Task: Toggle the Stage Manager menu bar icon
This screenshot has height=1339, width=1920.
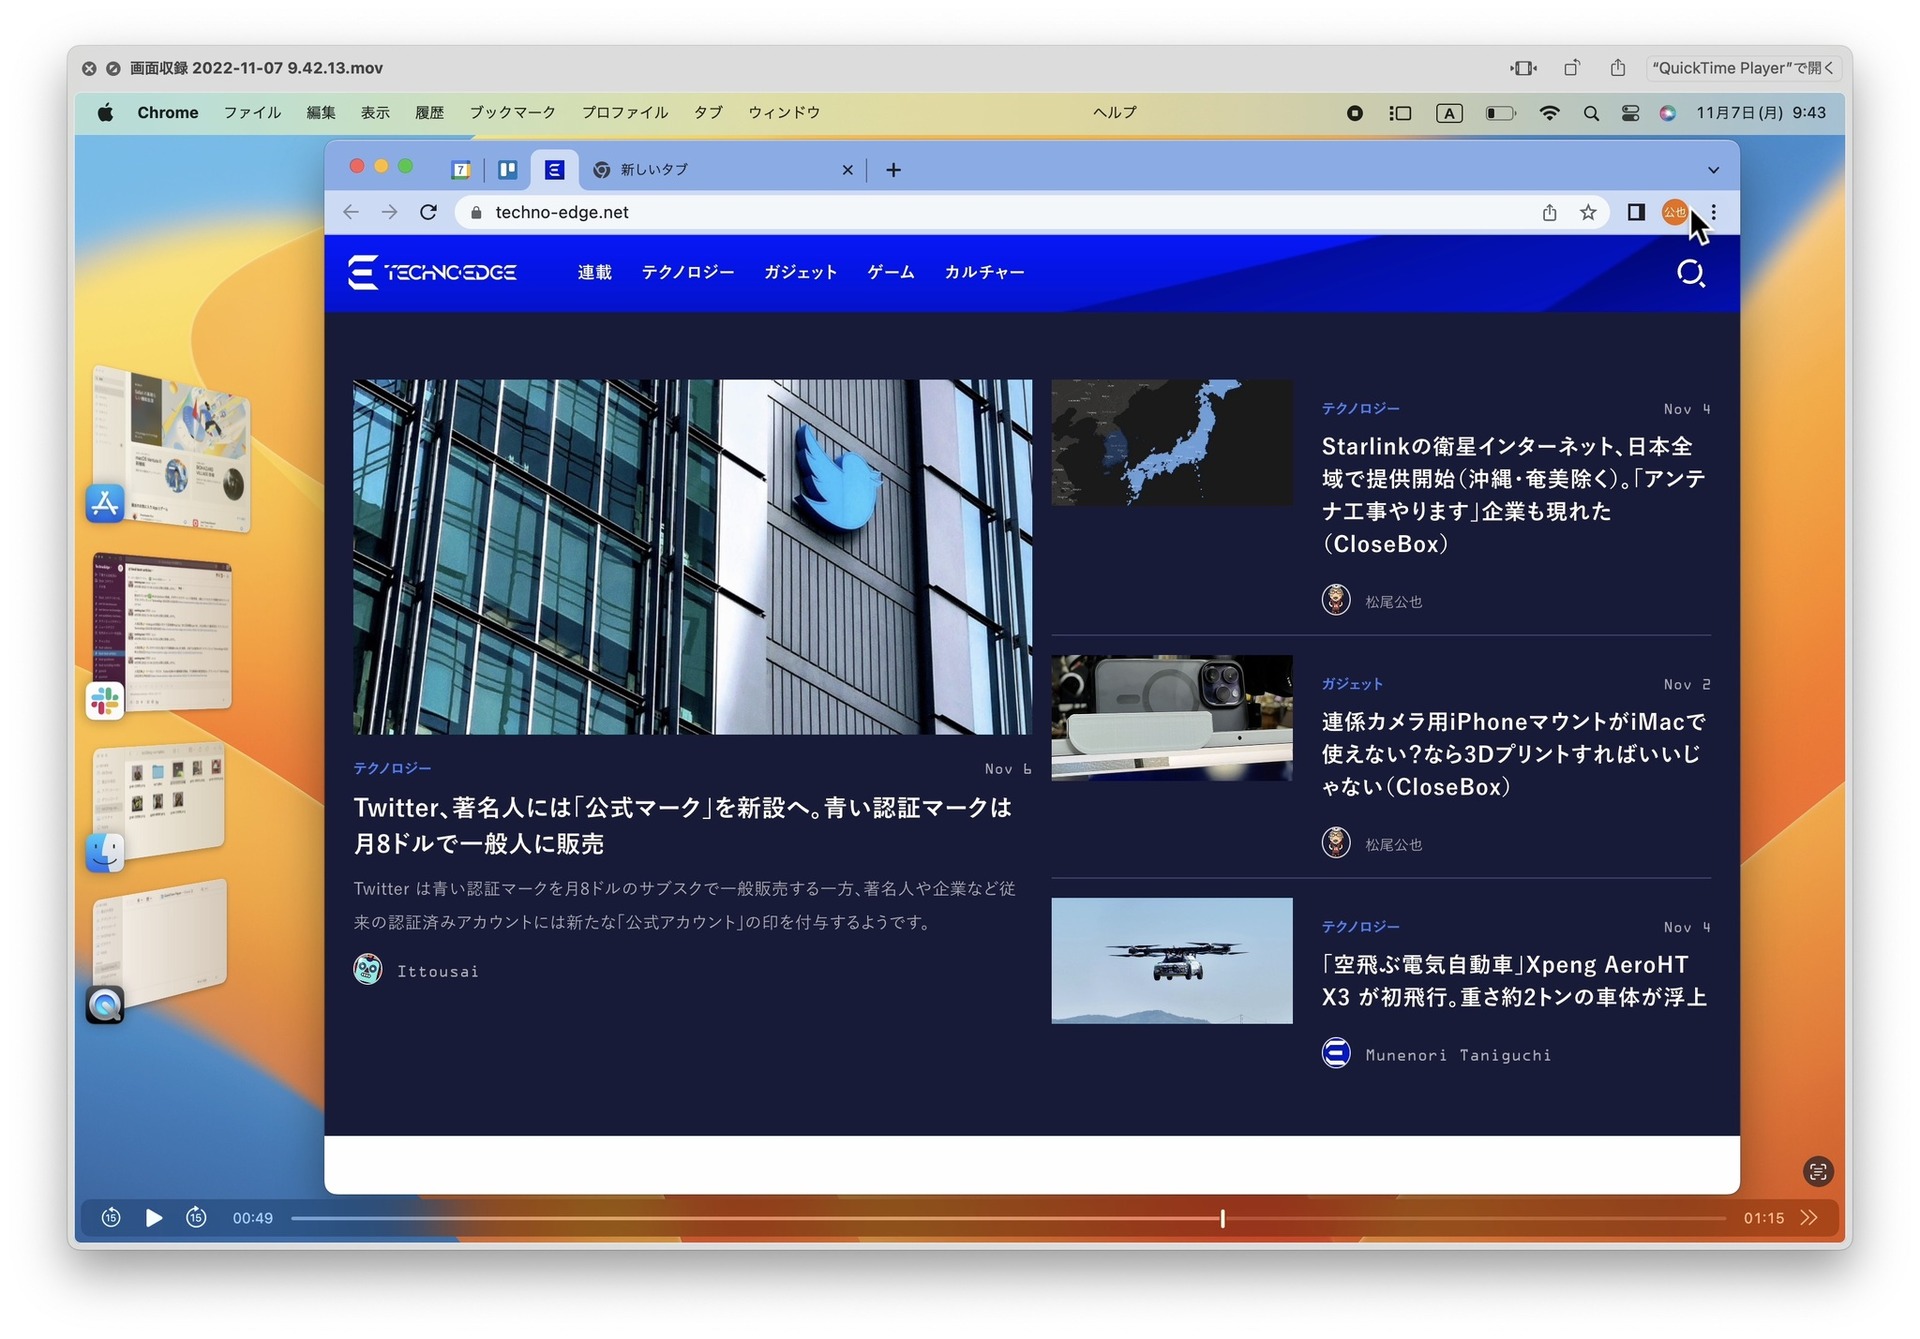Action: (x=1400, y=113)
